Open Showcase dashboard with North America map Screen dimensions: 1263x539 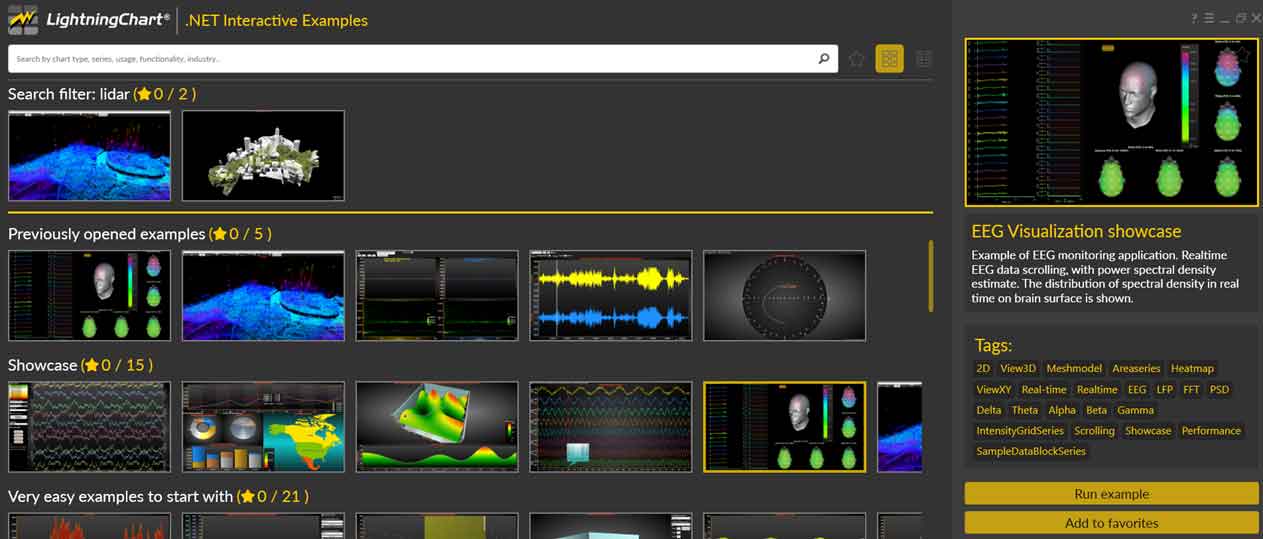pyautogui.click(x=263, y=426)
